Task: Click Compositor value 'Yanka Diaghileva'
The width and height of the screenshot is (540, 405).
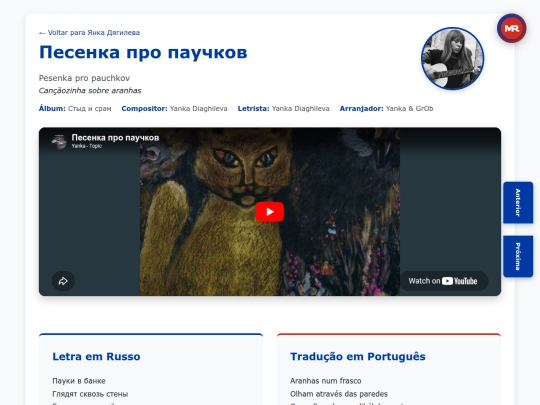Action: tap(199, 108)
